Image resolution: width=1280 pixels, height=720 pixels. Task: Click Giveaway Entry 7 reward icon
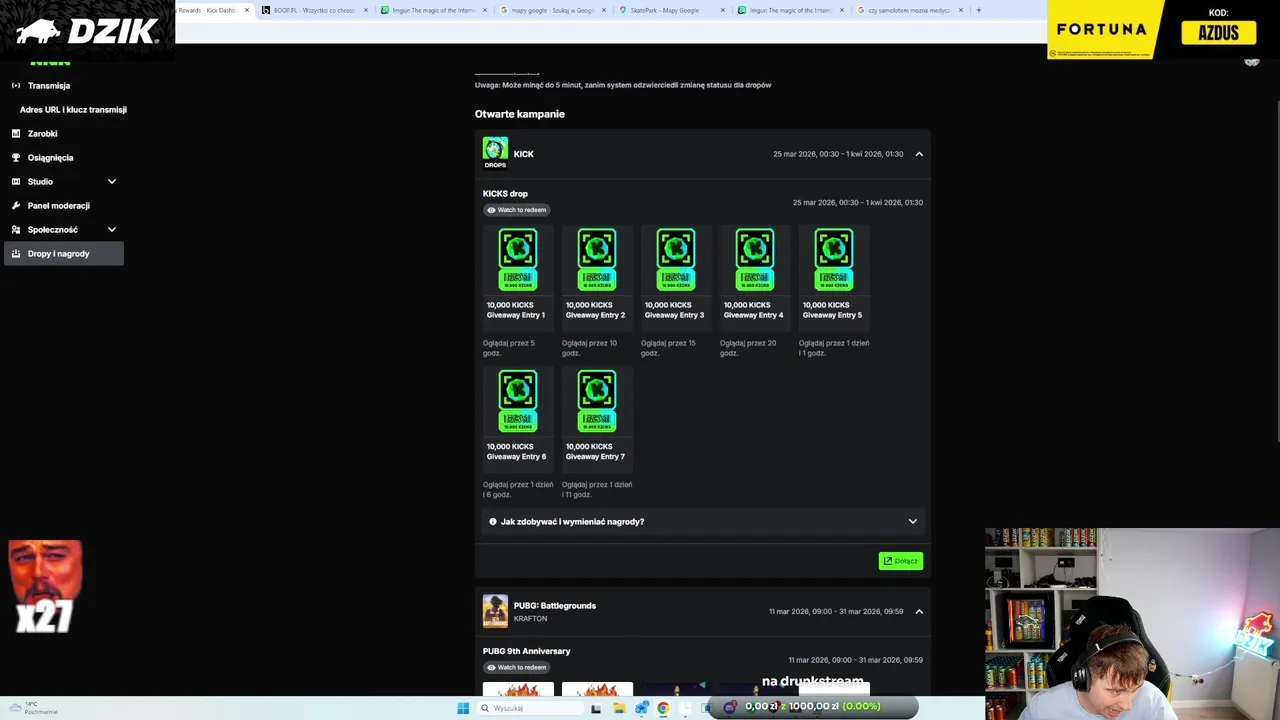tap(597, 401)
